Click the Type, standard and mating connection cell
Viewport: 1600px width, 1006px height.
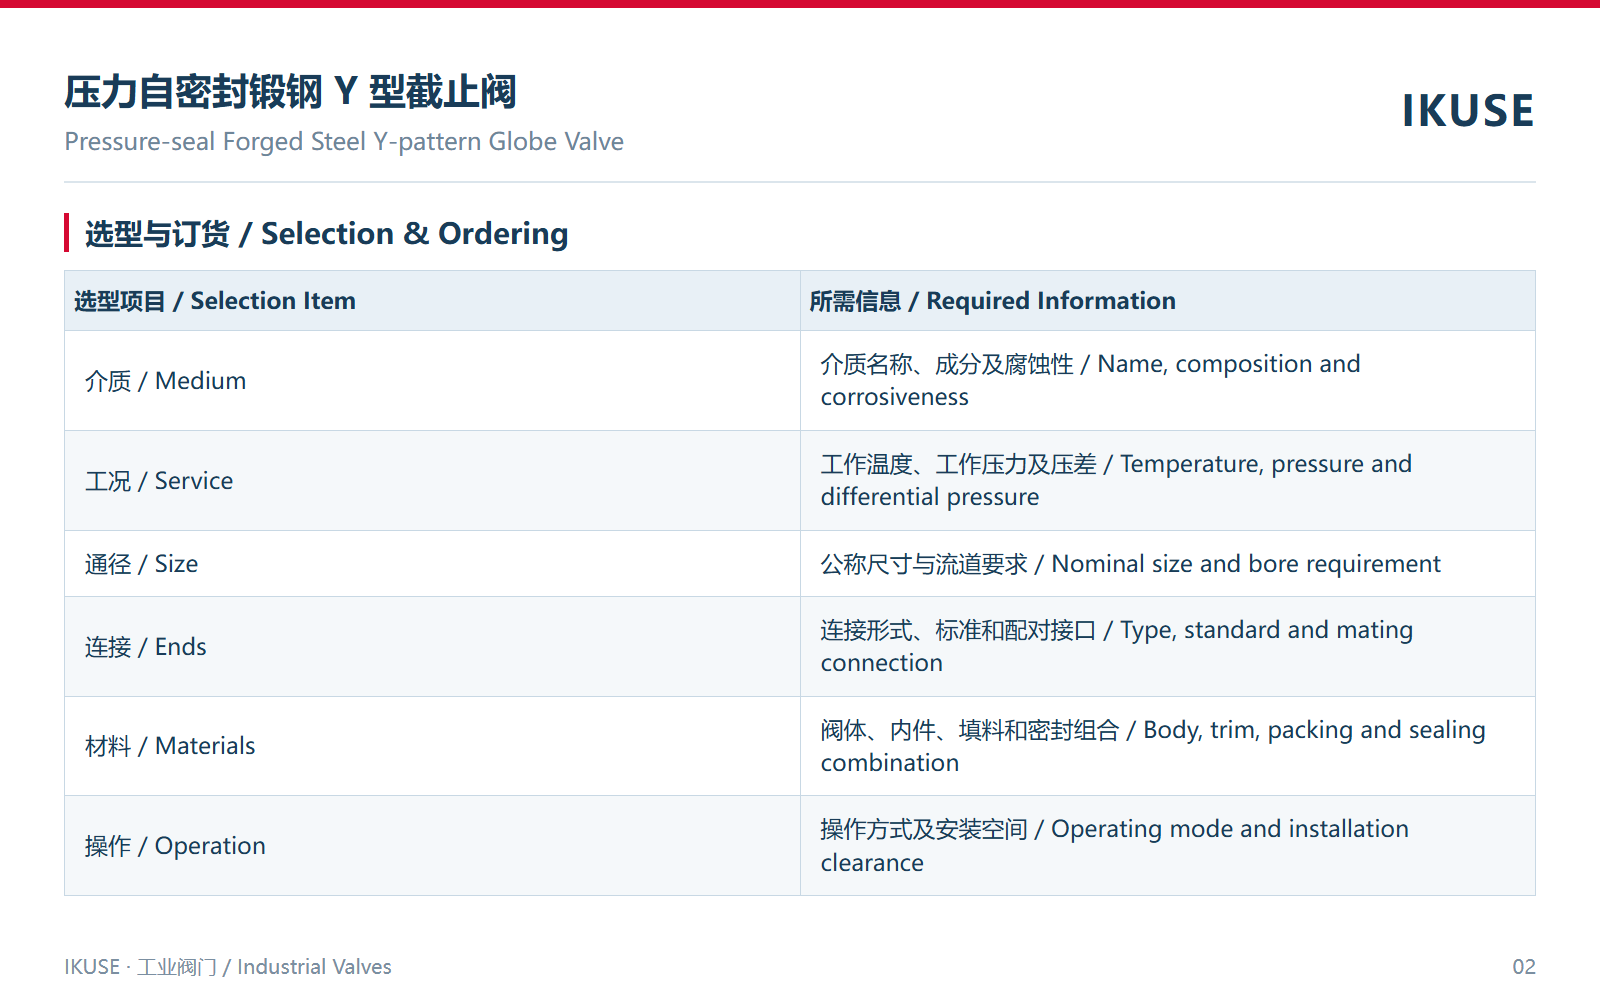(x=1168, y=647)
